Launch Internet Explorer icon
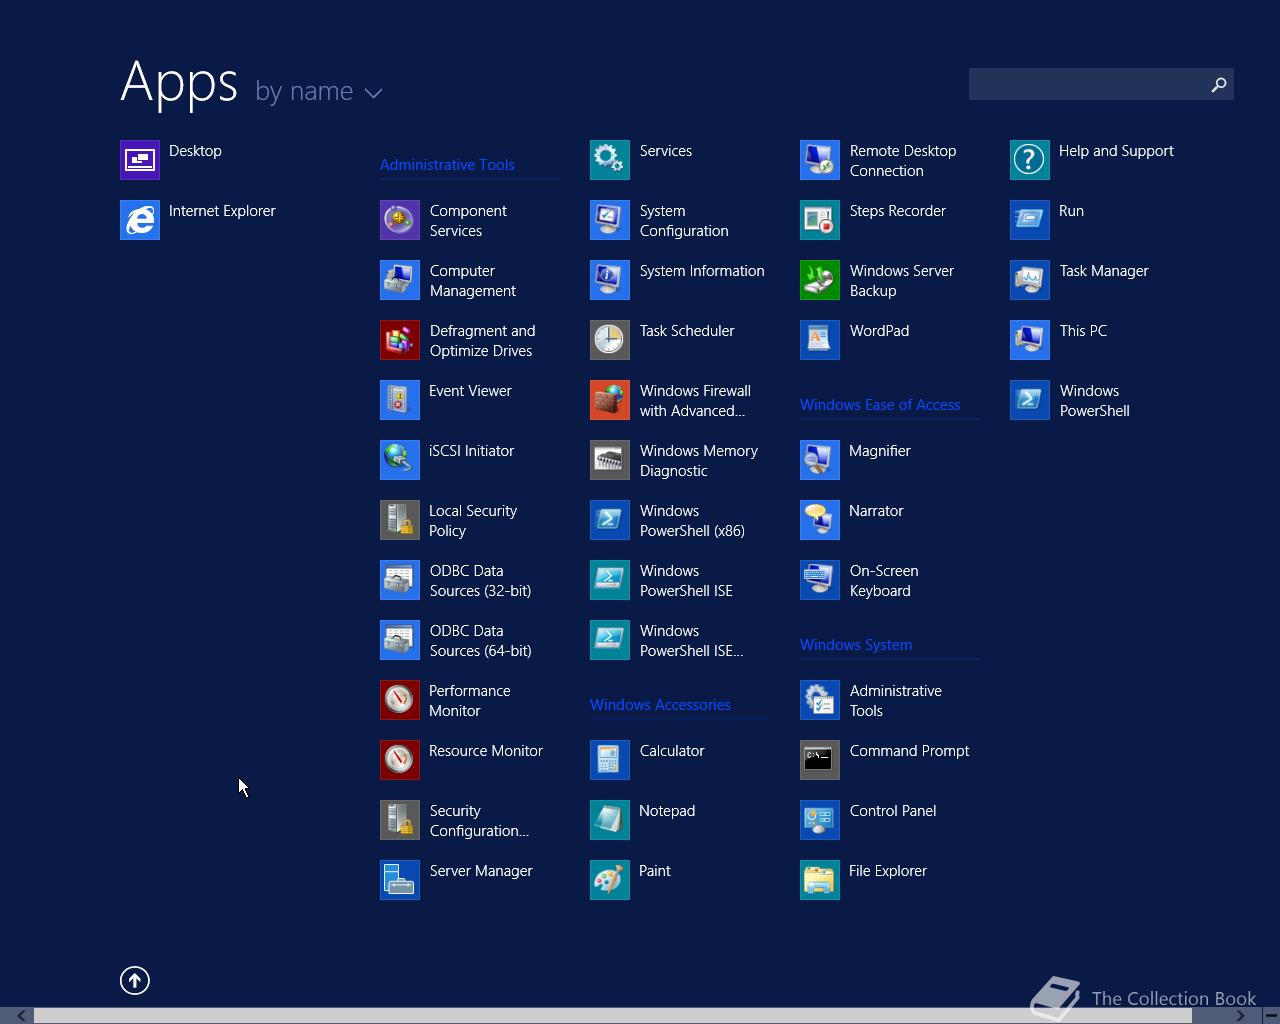Viewport: 1280px width, 1024px height. pos(140,220)
